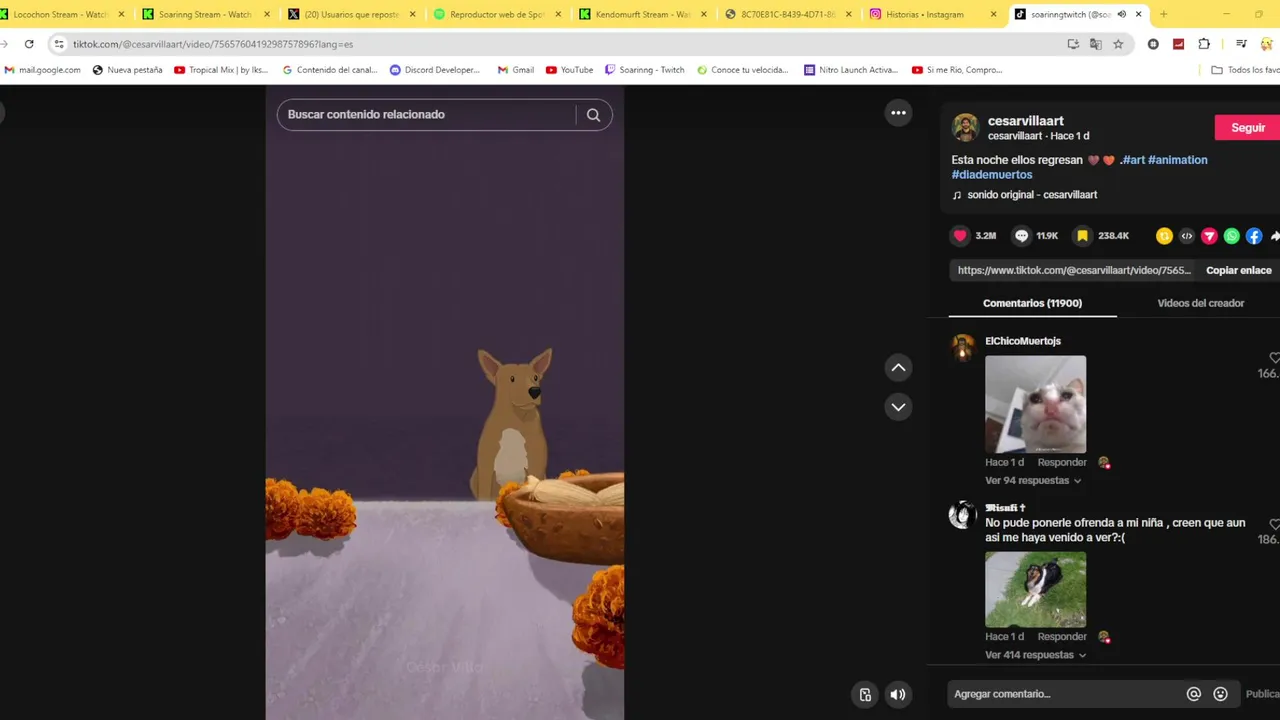1280x720 pixels.
Task: Open ElChicoMuertojs username
Action: point(1023,341)
